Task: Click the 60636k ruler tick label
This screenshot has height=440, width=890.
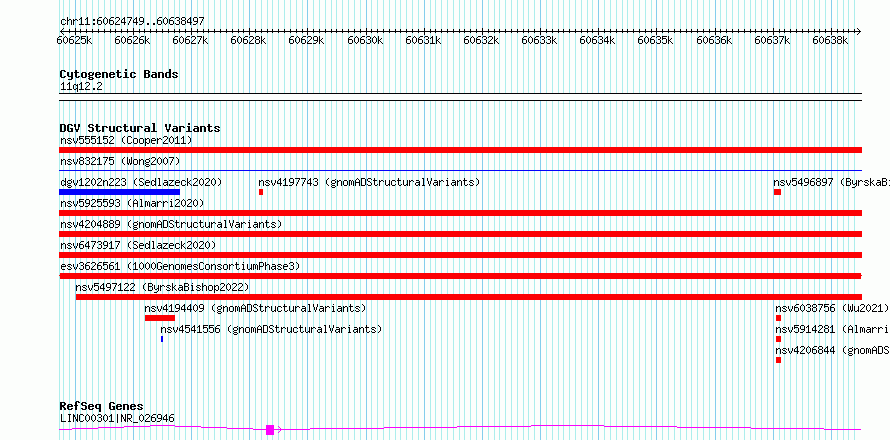Action: [x=714, y=40]
